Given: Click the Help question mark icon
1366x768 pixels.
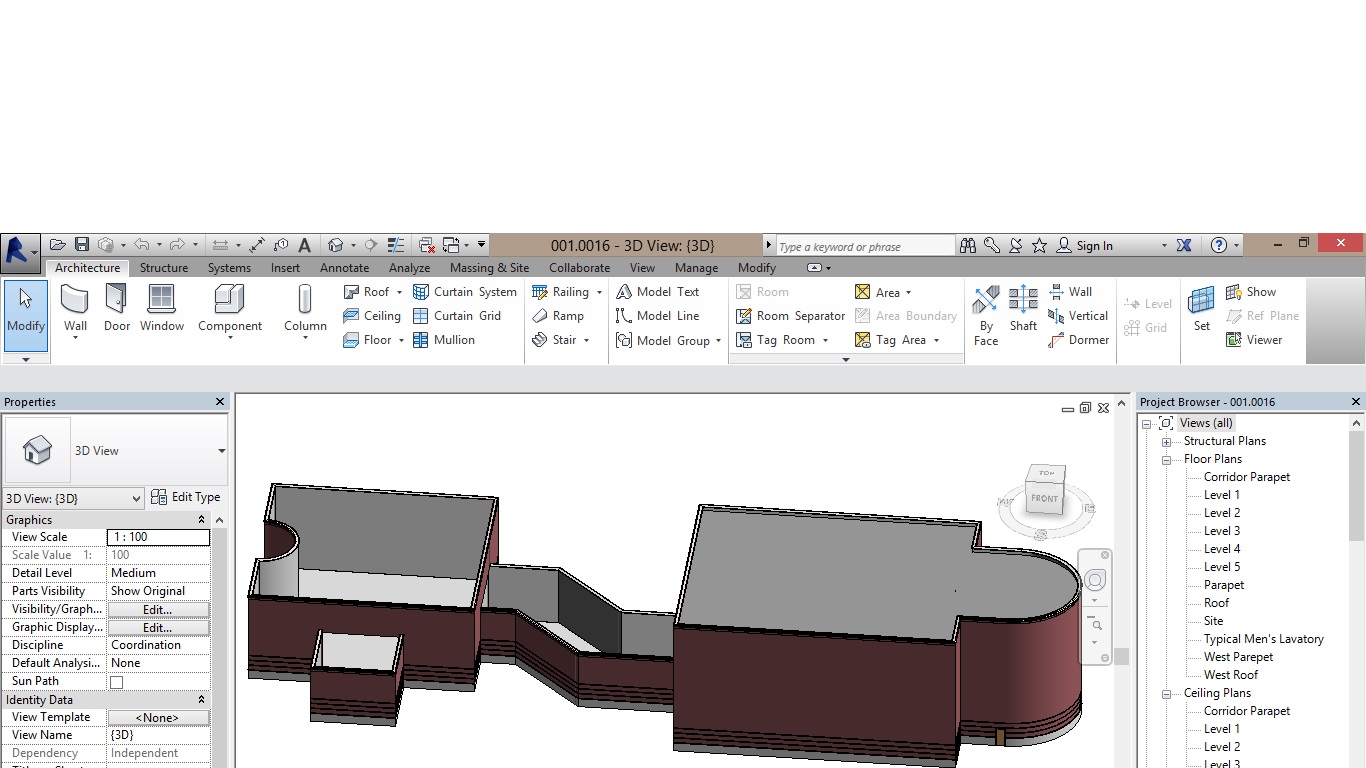Looking at the screenshot, I should 1218,245.
